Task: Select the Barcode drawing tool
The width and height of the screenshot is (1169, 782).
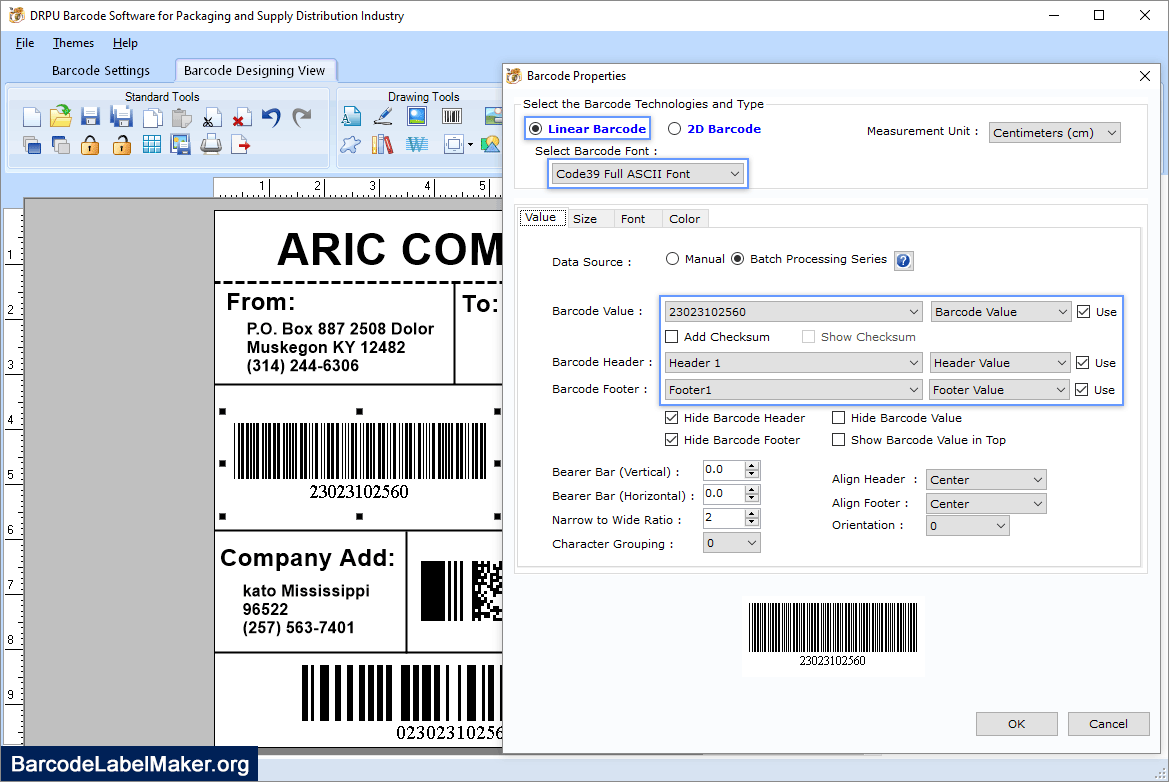Action: click(452, 116)
